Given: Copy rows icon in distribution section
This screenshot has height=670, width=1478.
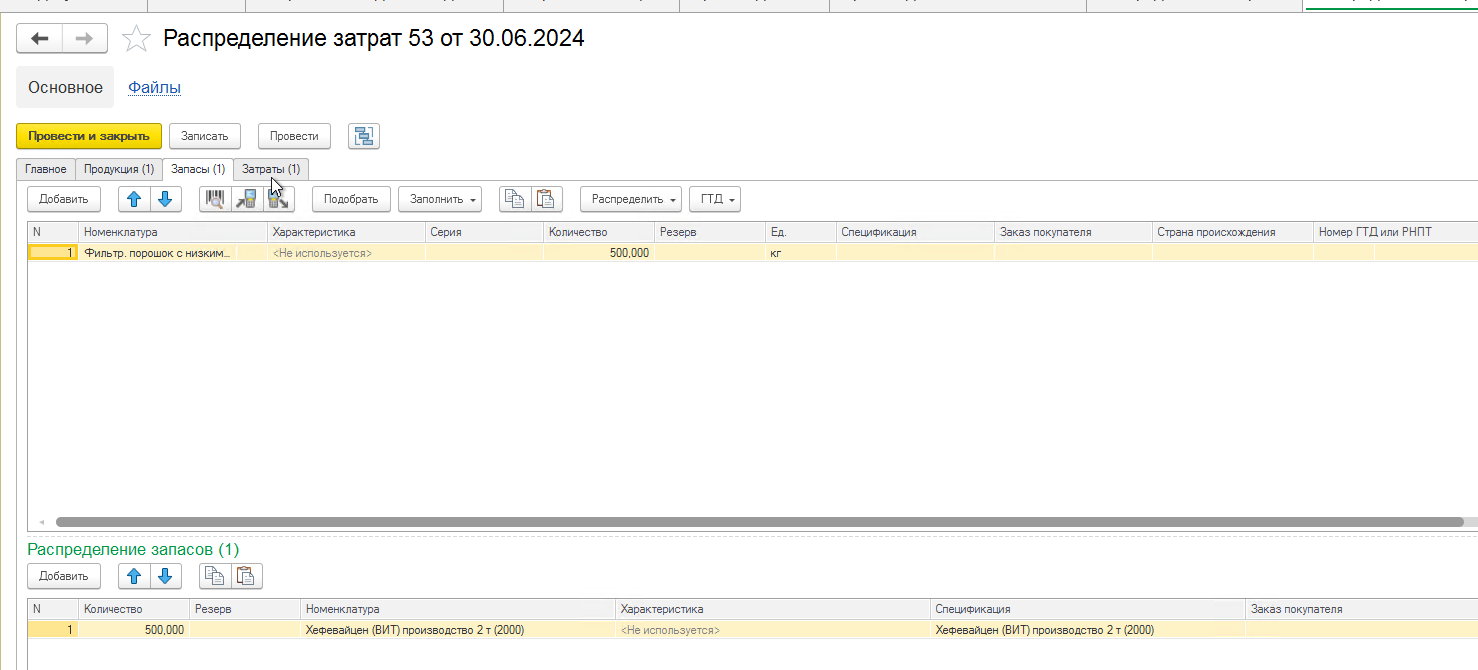Looking at the screenshot, I should 215,575.
